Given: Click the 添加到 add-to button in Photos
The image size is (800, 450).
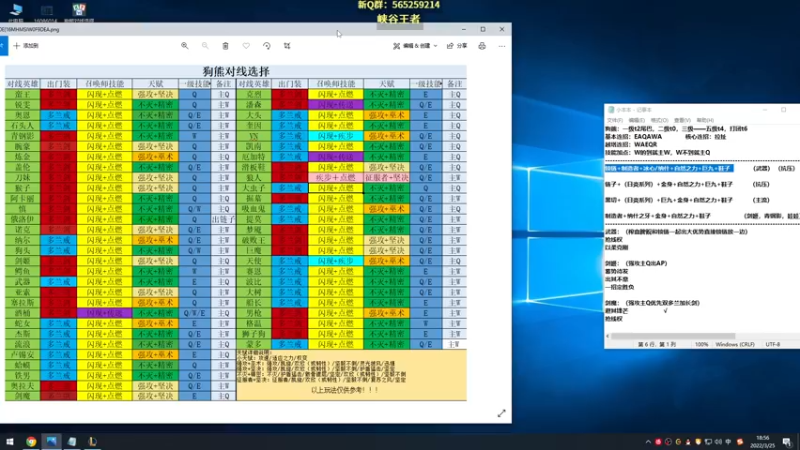Looking at the screenshot, I should pyautogui.click(x=26, y=46).
